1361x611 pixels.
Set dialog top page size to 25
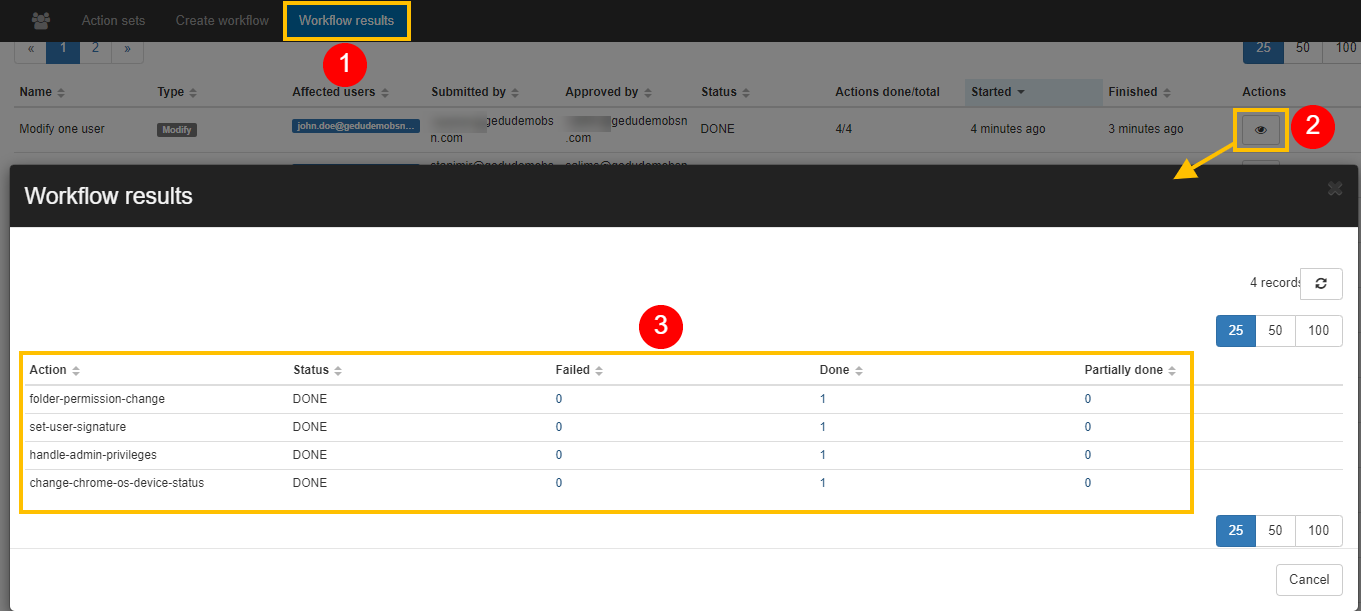click(x=1236, y=330)
